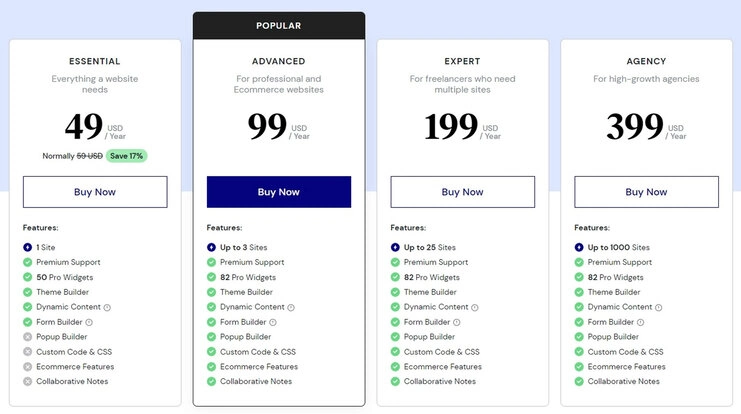Image resolution: width=741 pixels, height=414 pixels.
Task: Buy the Expert plan
Action: 463,192
